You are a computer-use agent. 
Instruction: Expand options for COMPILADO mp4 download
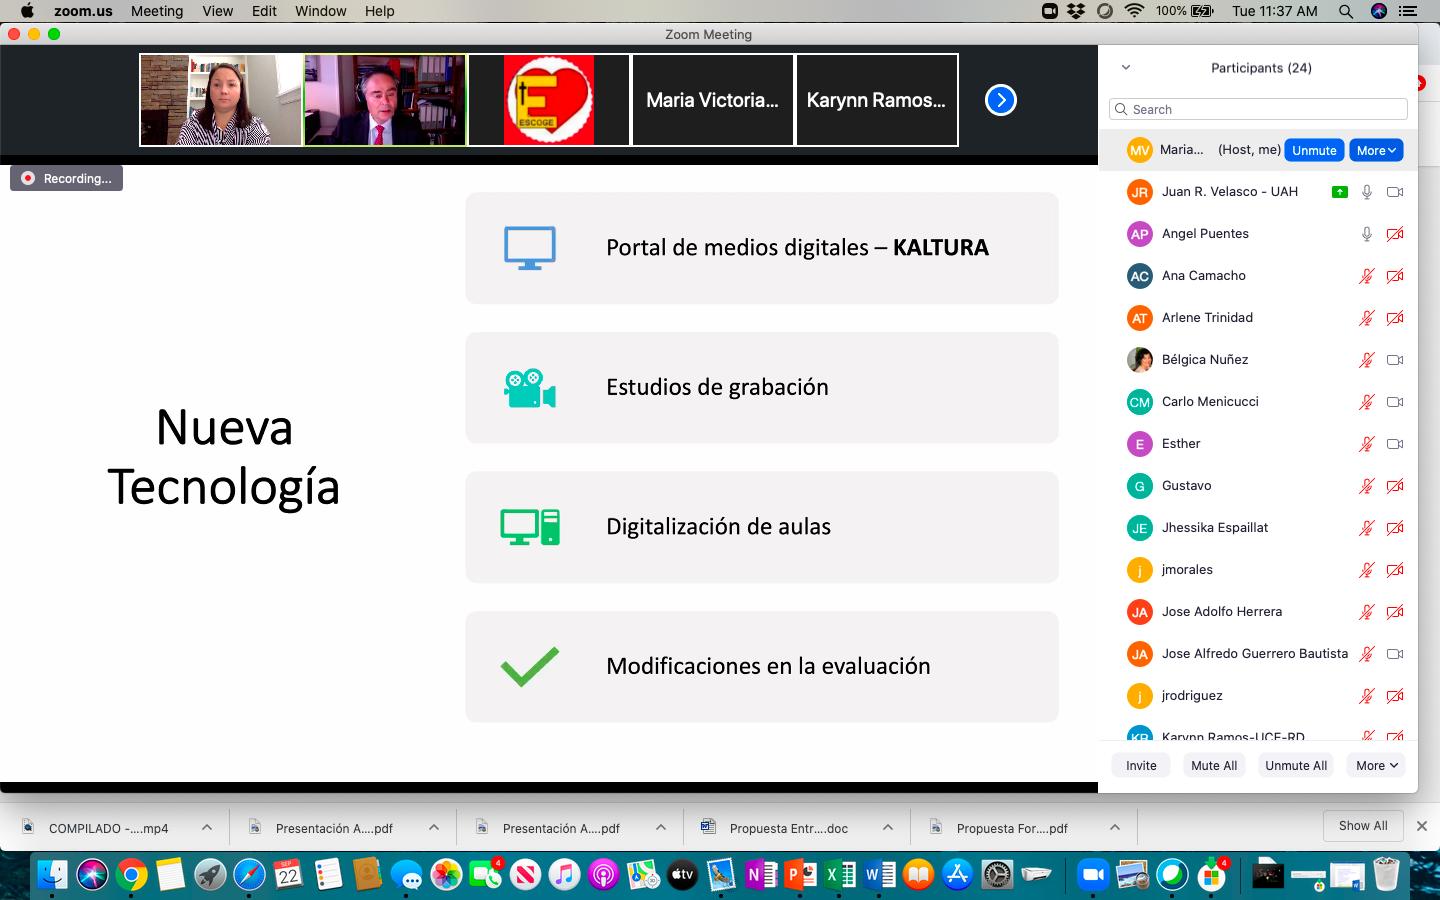[x=207, y=827]
